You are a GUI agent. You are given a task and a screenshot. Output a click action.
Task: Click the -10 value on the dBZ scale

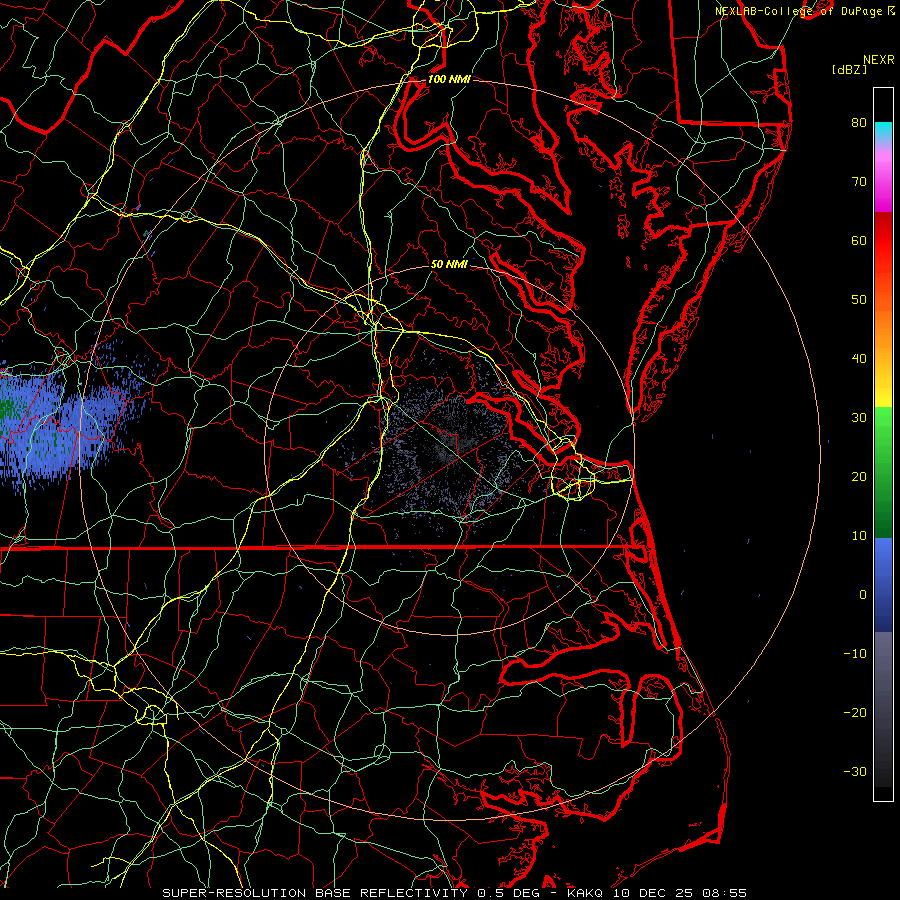pyautogui.click(x=855, y=654)
